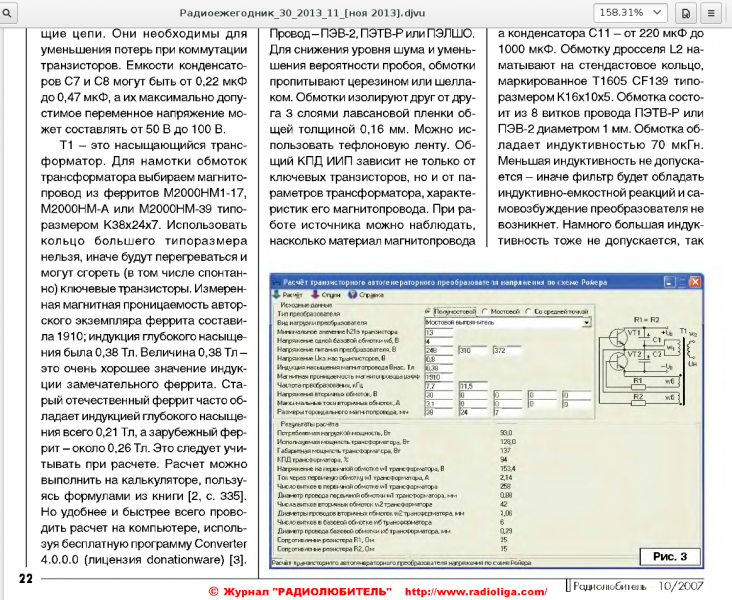
Task: Open "Мостовой выпрямитель" combo box in figure
Action: tap(508, 322)
